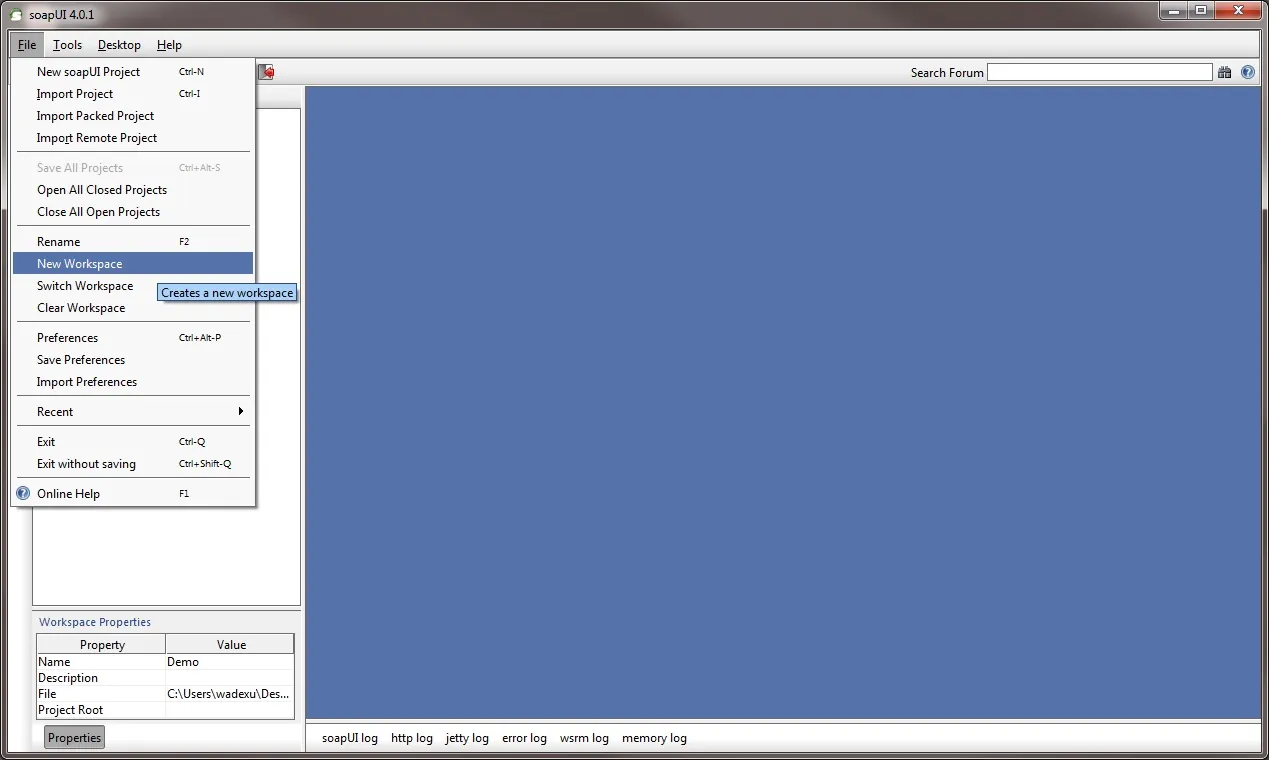Click the binoculars search forum icon

click(1224, 72)
